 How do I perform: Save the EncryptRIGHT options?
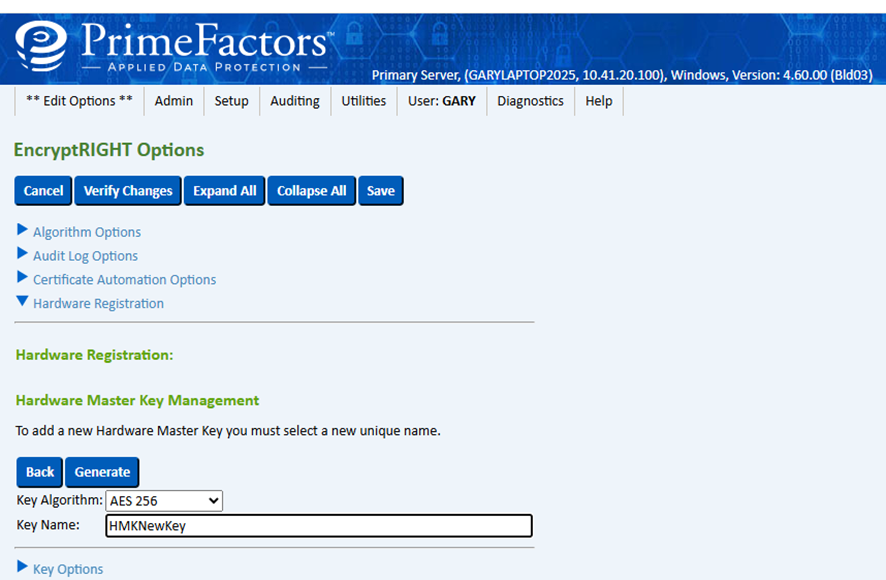coord(381,191)
